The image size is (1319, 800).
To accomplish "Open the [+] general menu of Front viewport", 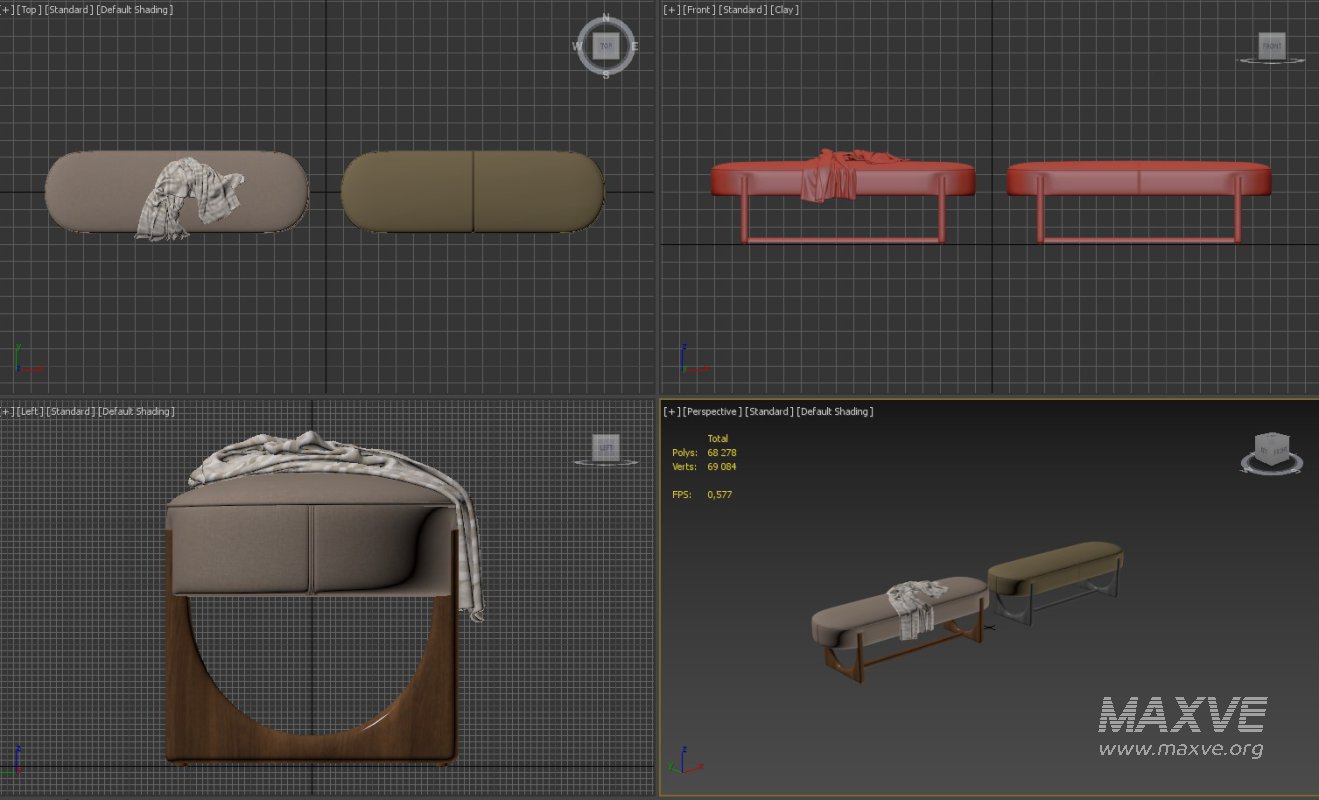I will [671, 10].
